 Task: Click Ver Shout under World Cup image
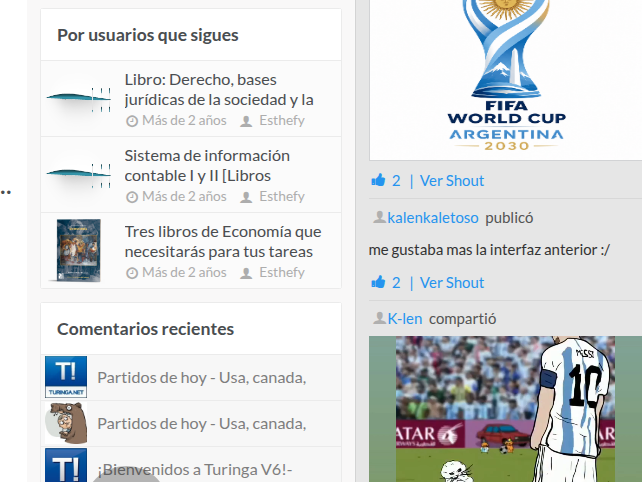[x=452, y=181]
